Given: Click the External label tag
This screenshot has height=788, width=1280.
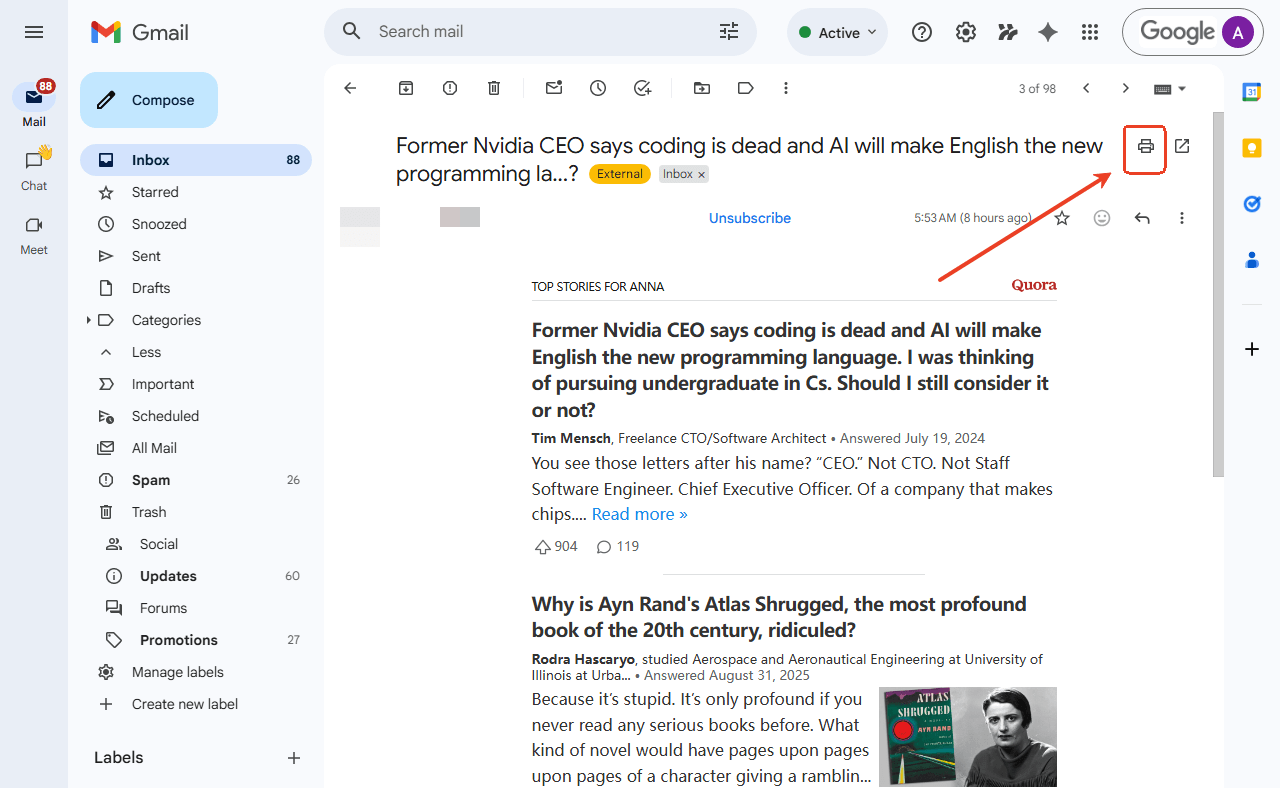Looking at the screenshot, I should [620, 174].
